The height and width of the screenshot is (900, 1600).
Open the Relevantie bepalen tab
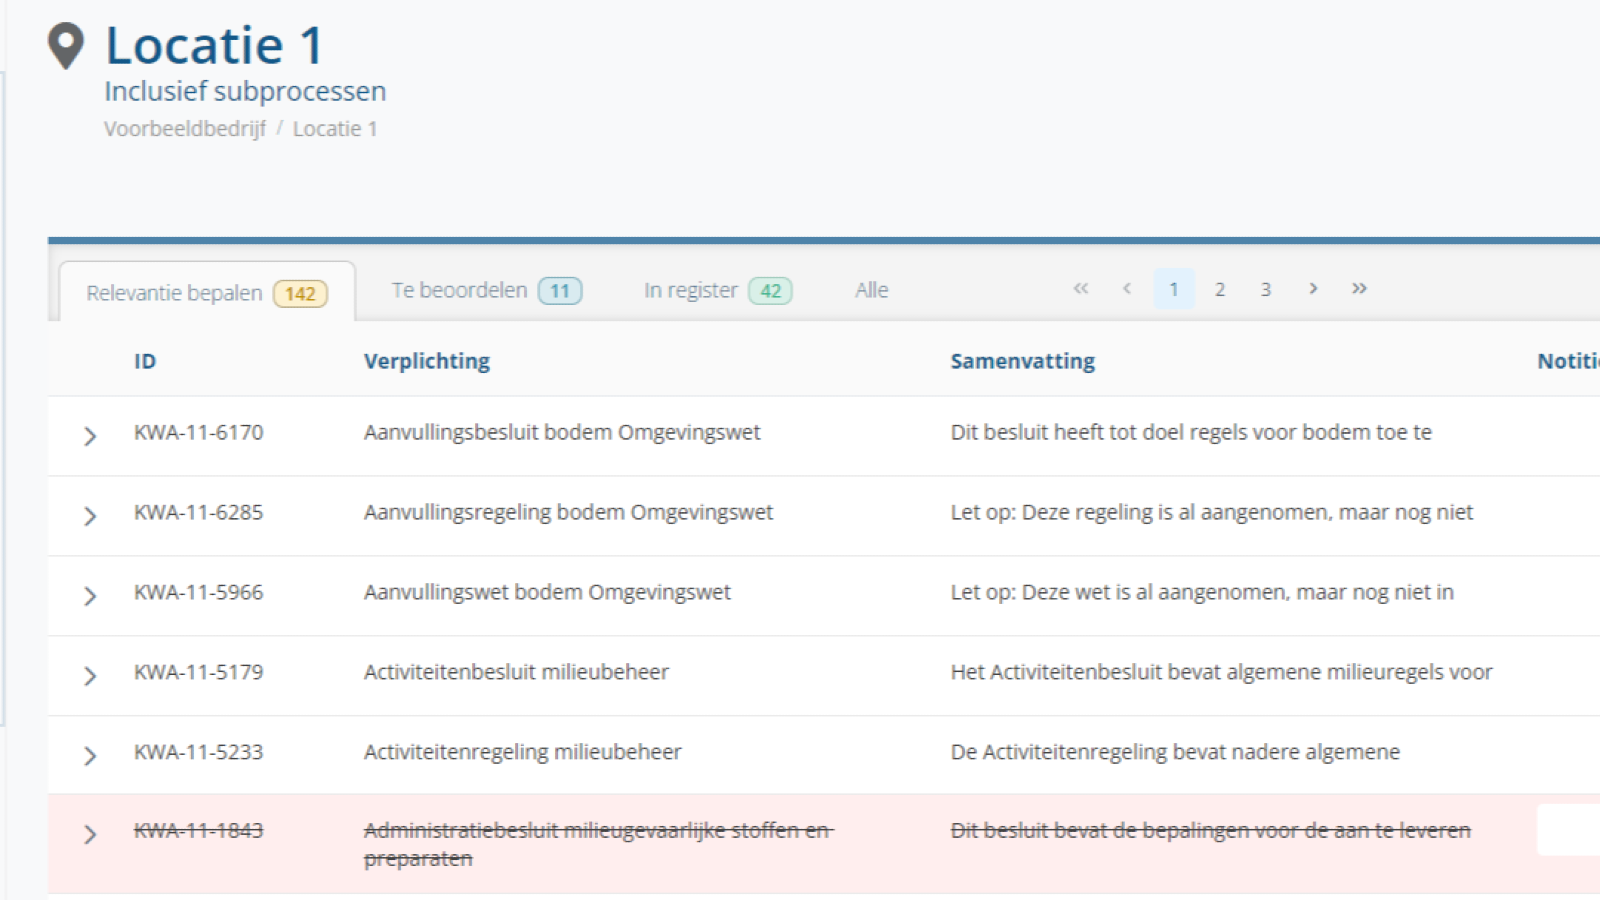point(206,293)
